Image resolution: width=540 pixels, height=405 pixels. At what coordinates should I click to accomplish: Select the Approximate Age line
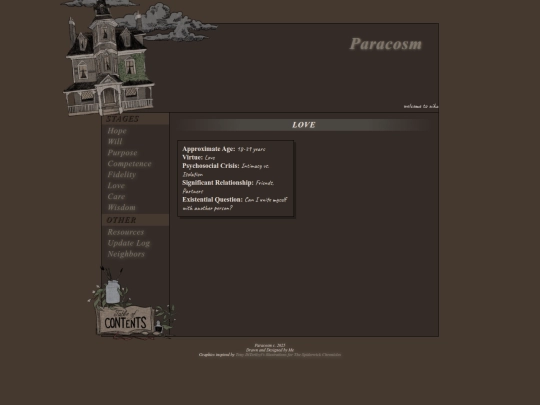point(224,149)
